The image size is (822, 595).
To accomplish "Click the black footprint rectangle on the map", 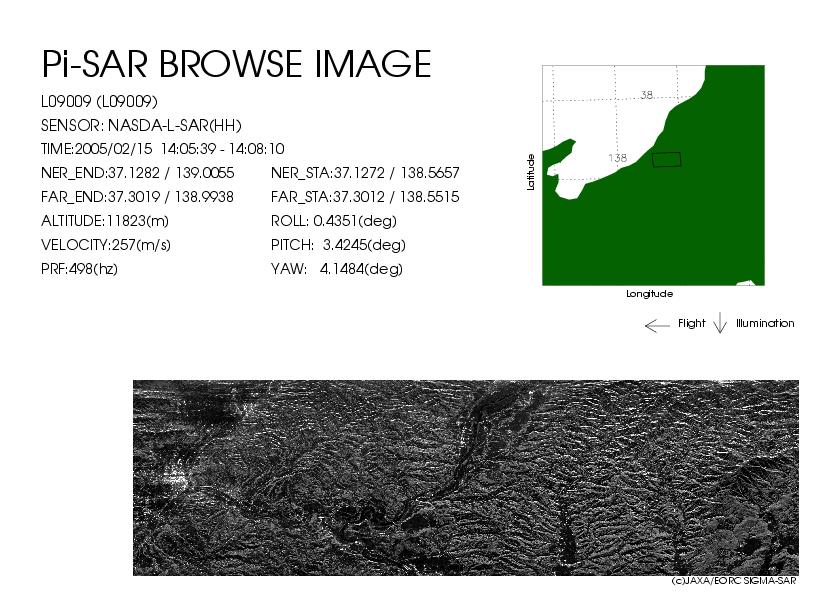I will [x=667, y=159].
